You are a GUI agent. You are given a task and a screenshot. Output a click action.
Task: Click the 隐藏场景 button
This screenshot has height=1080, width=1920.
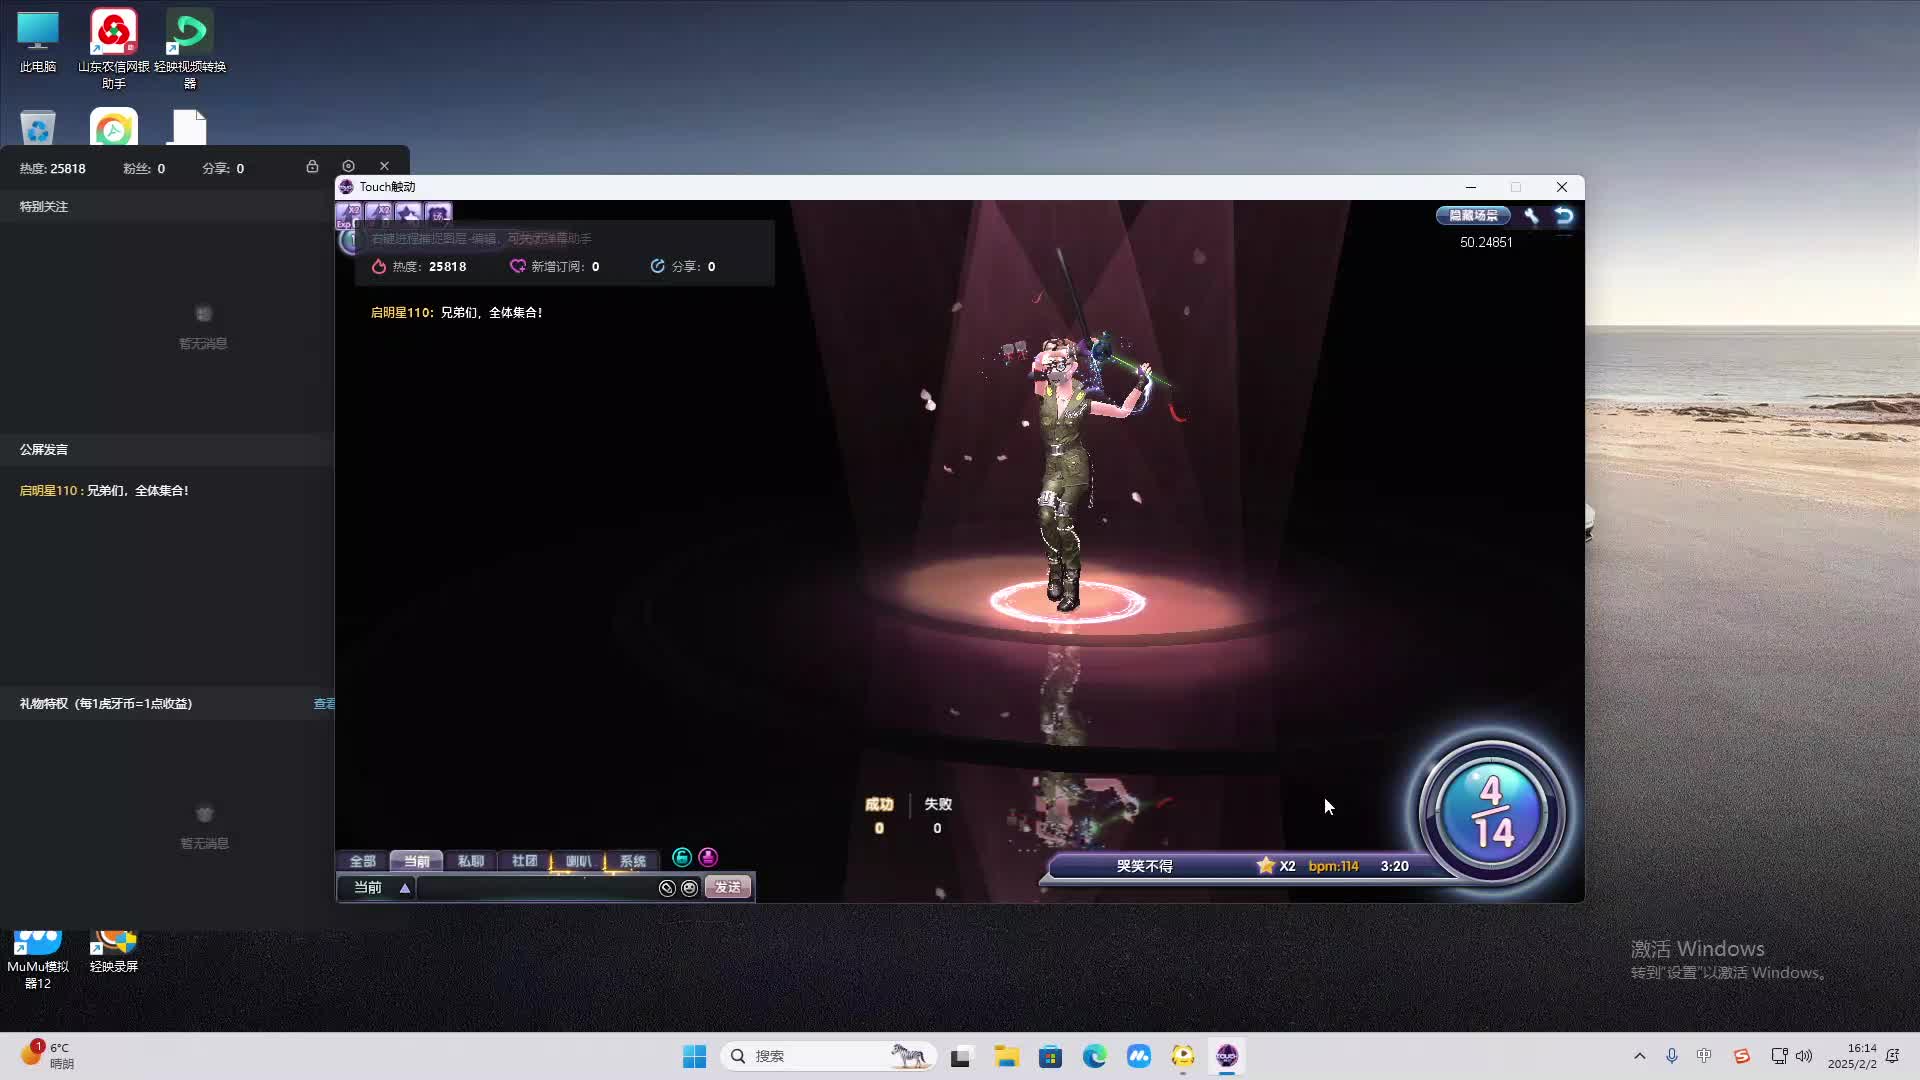click(x=1472, y=215)
